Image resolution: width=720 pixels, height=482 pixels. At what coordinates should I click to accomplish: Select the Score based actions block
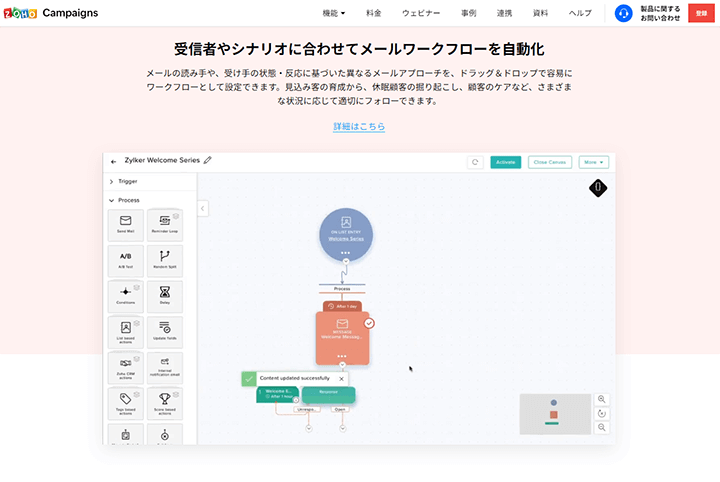pyautogui.click(x=165, y=404)
